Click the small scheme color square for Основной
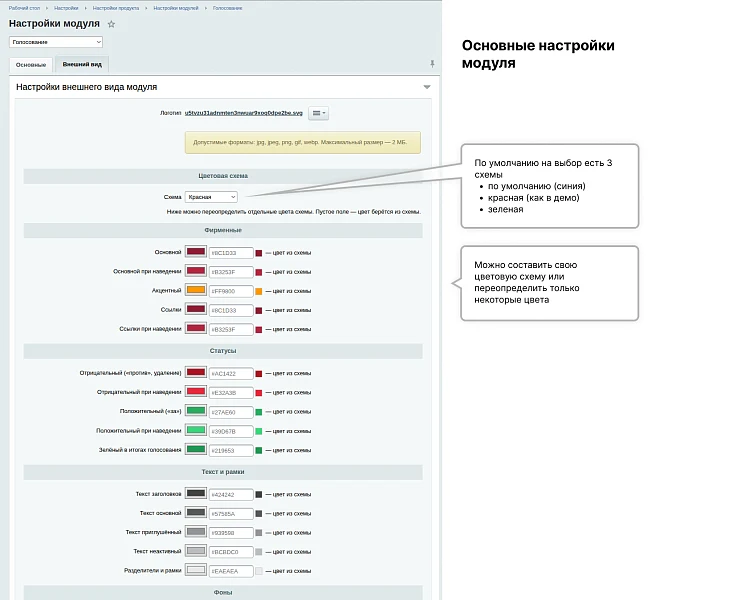The image size is (733, 600). coord(259,253)
